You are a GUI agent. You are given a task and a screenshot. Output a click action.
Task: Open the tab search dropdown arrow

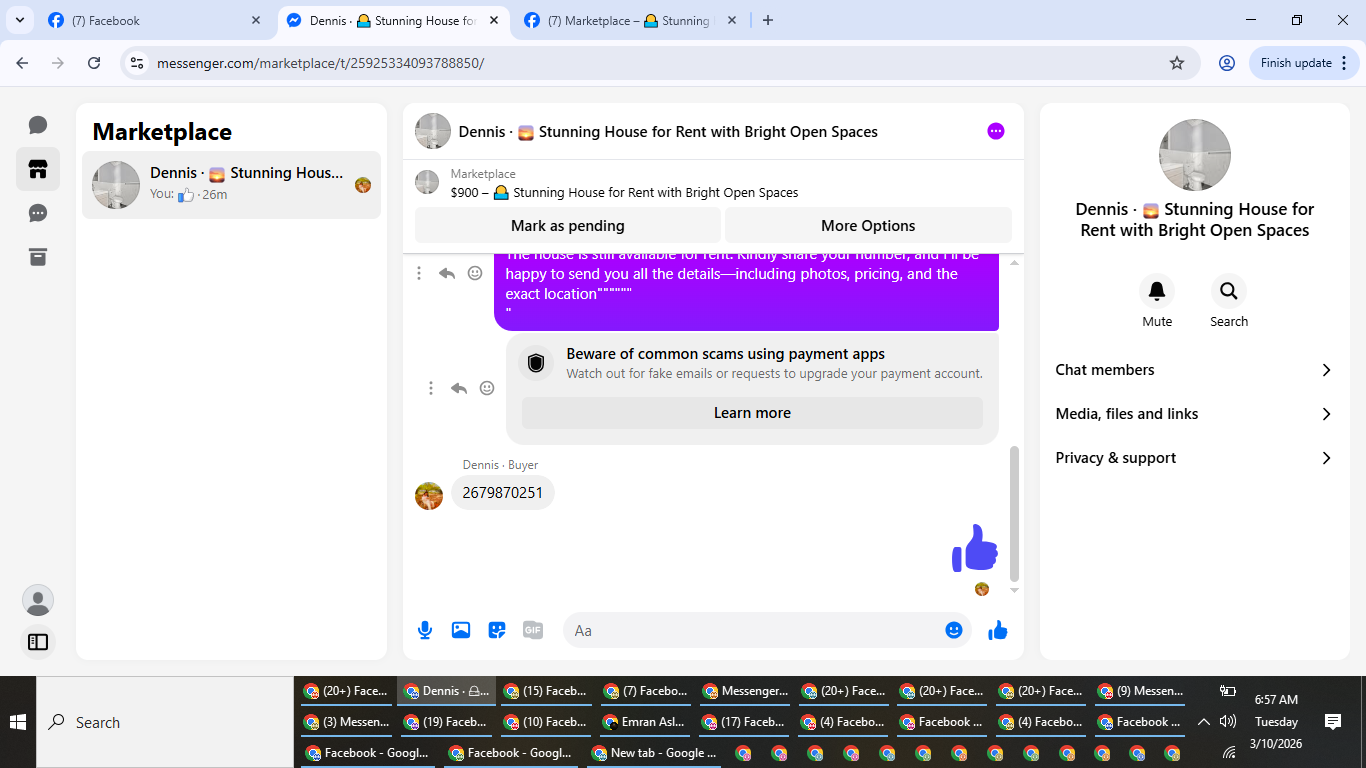[x=20, y=20]
